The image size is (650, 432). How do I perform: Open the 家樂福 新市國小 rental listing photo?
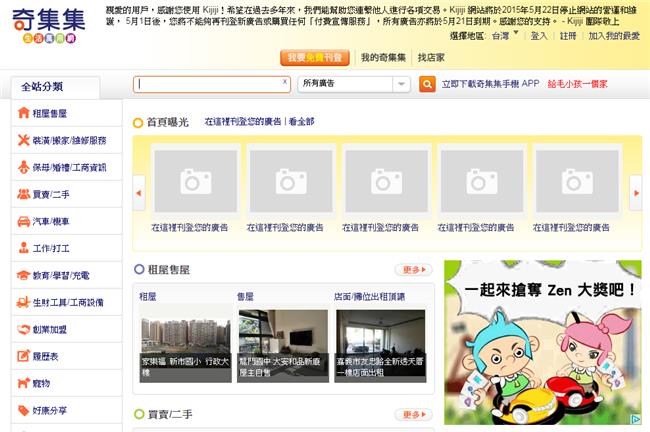point(185,346)
